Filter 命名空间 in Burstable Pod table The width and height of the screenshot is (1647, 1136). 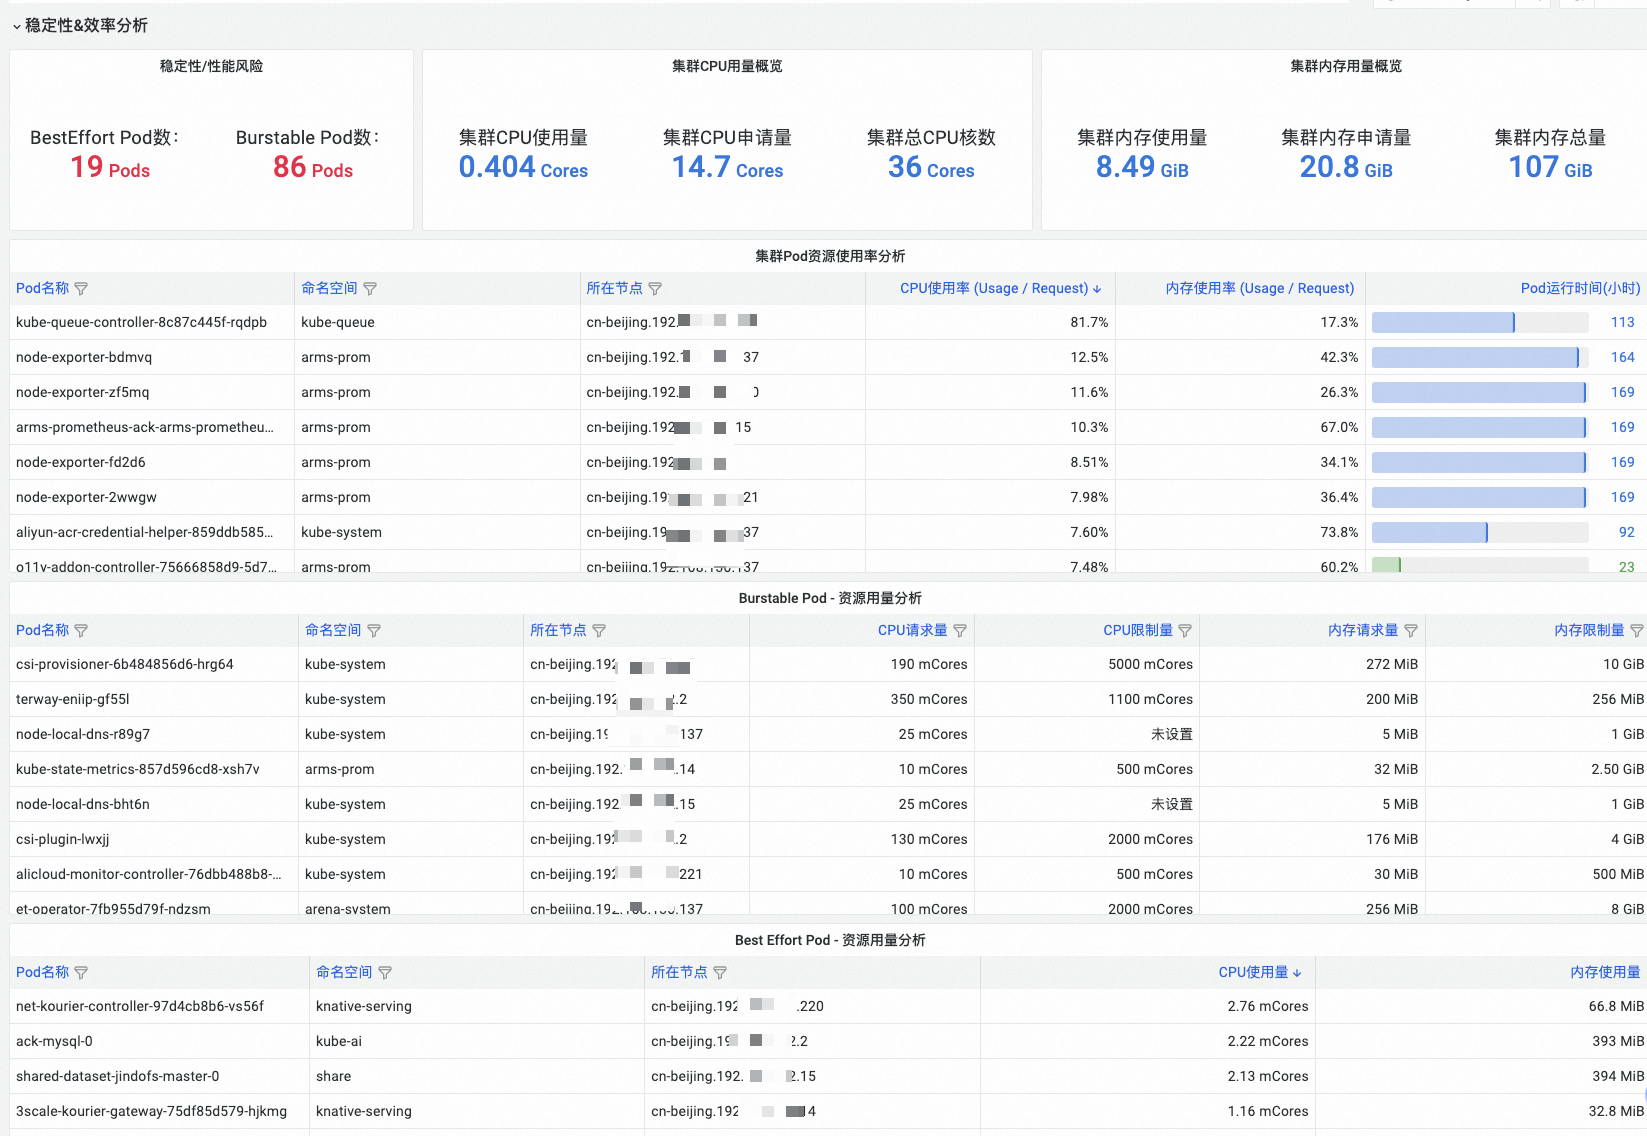374,630
